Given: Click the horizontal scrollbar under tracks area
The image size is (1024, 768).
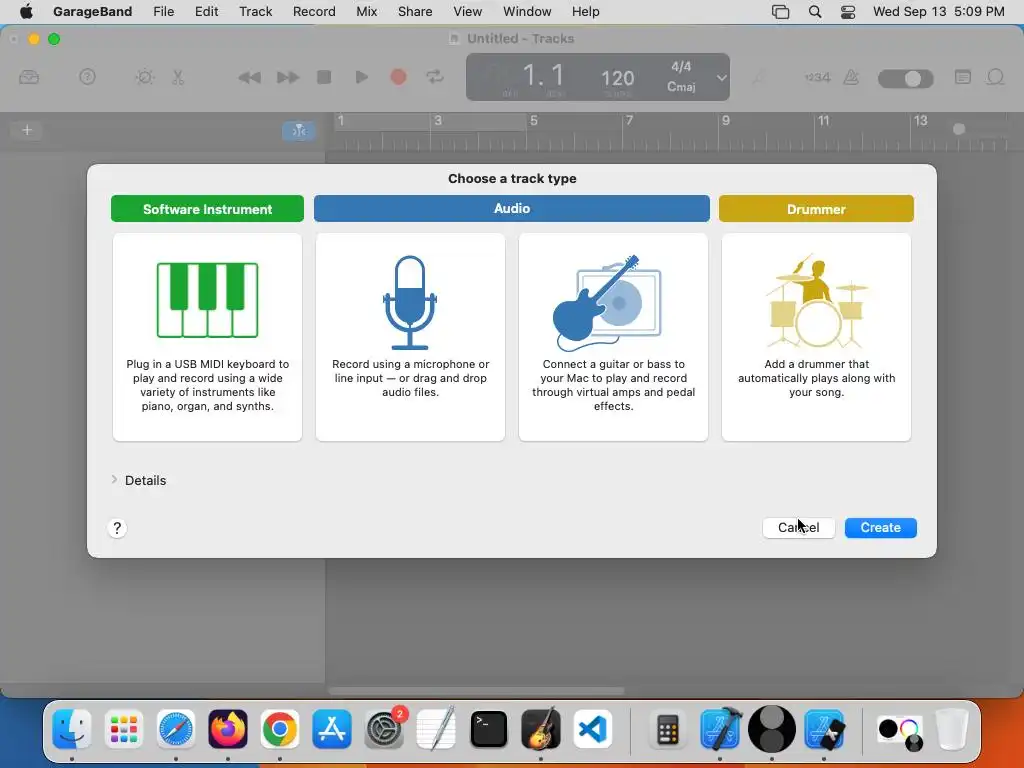Looking at the screenshot, I should [x=476, y=691].
